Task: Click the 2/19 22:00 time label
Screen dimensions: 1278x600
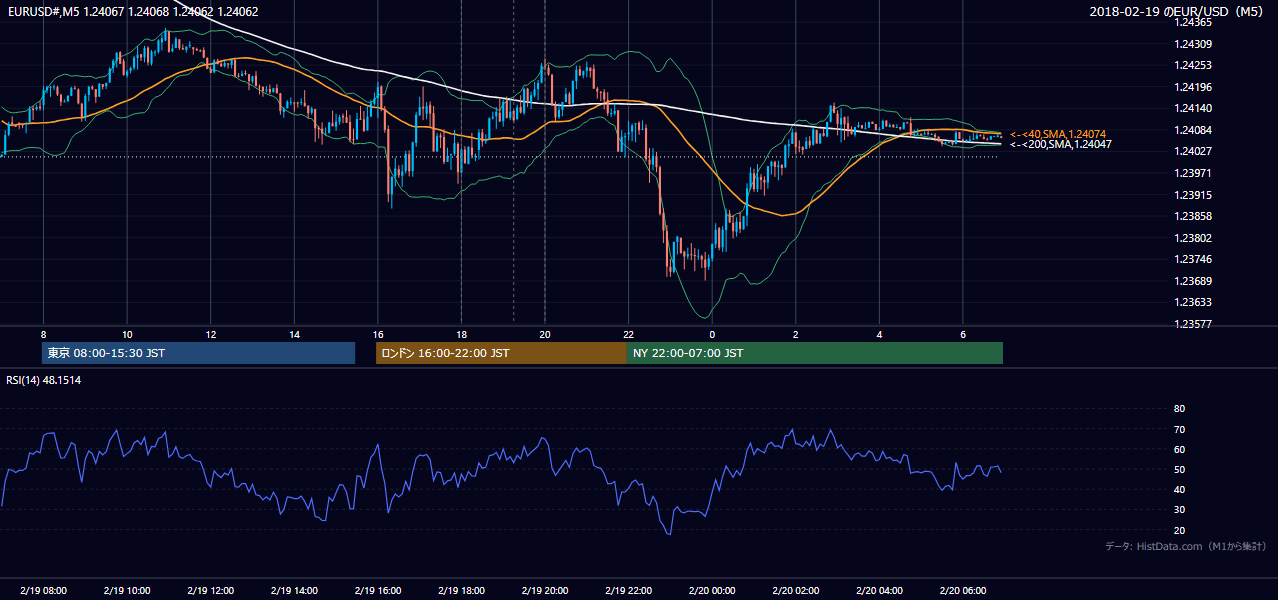Action: (628, 591)
